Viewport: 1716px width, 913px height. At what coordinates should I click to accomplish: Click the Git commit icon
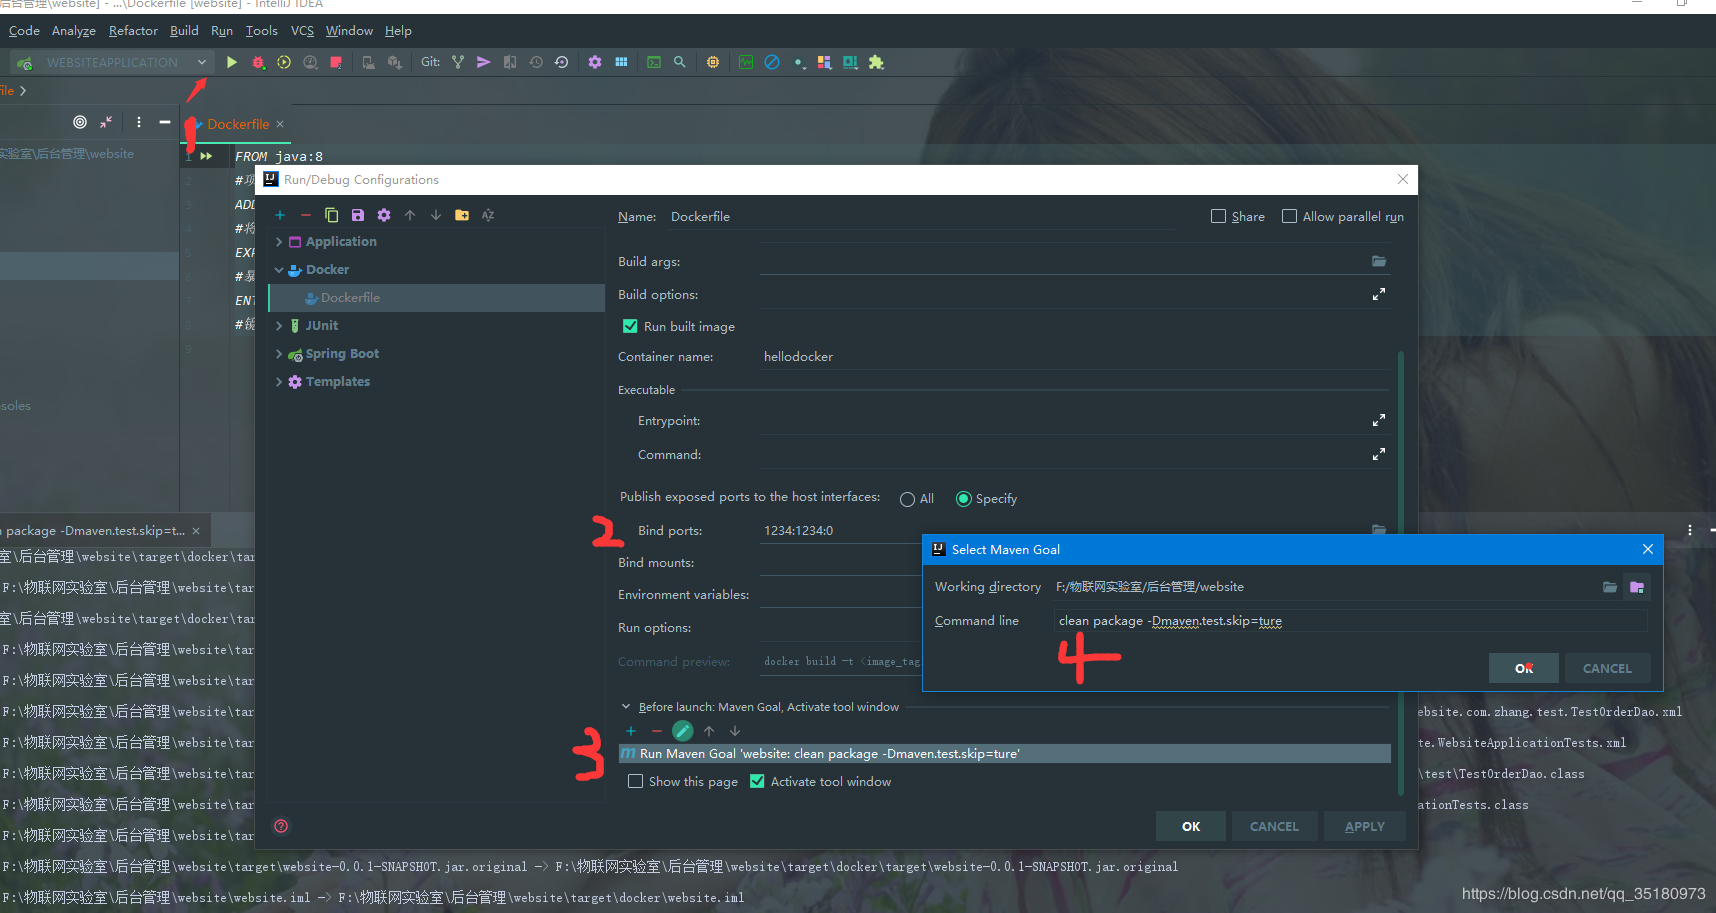pos(484,62)
